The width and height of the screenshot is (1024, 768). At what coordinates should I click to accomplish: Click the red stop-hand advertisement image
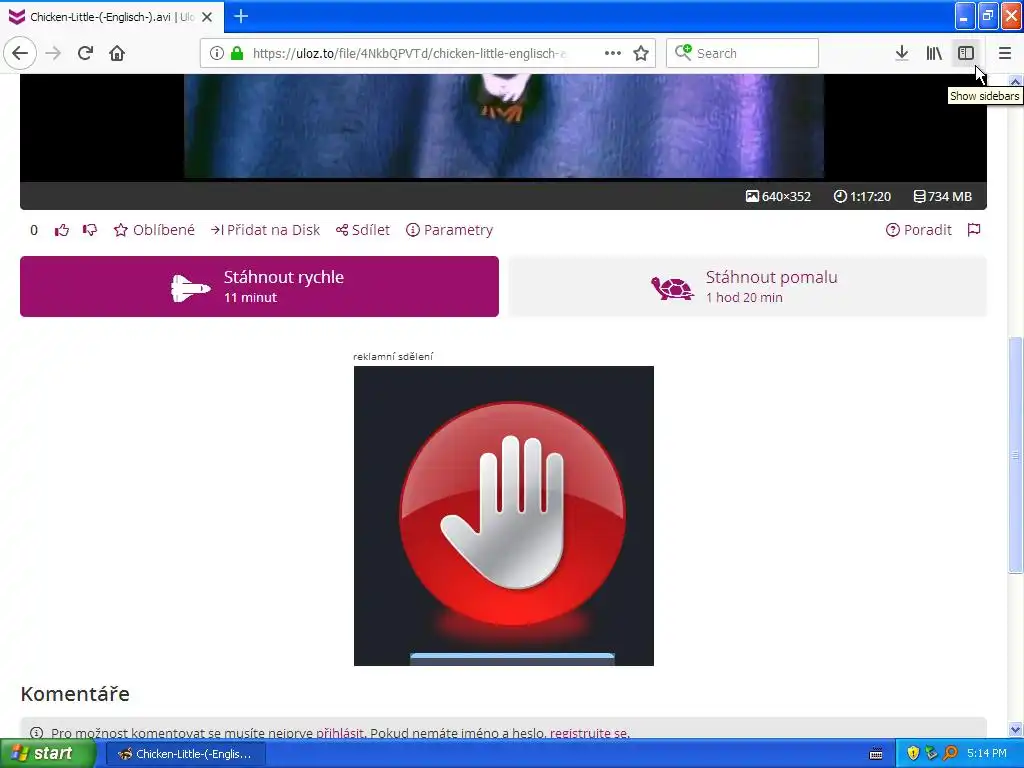[x=504, y=516]
